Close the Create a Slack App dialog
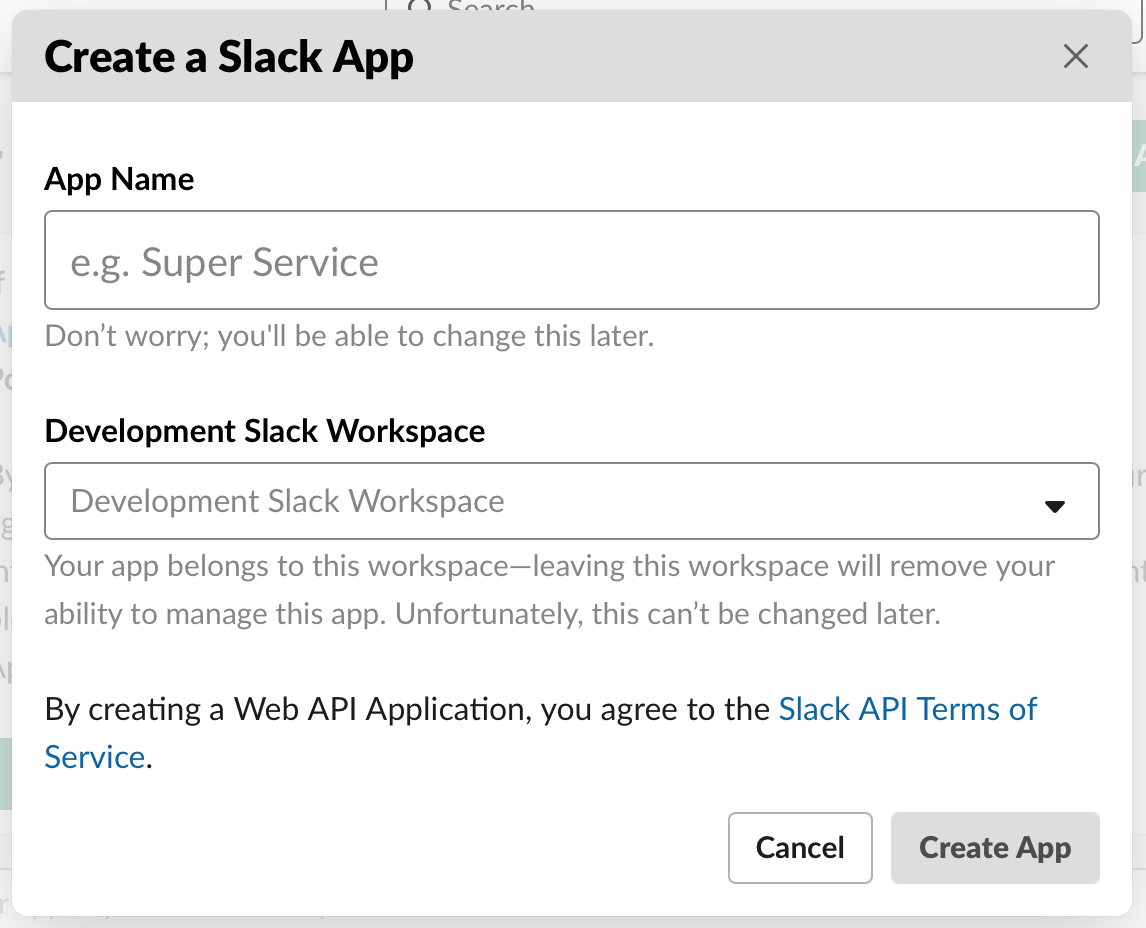Image resolution: width=1146 pixels, height=928 pixels. click(x=1075, y=56)
